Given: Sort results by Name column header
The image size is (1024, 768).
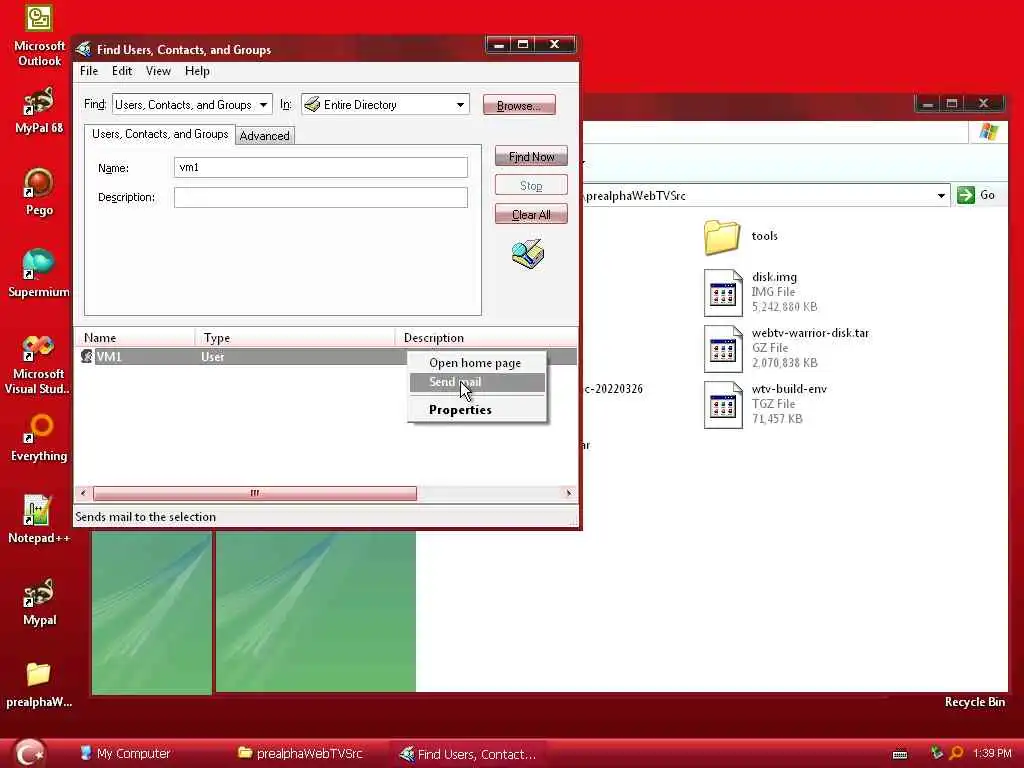Looking at the screenshot, I should [135, 338].
